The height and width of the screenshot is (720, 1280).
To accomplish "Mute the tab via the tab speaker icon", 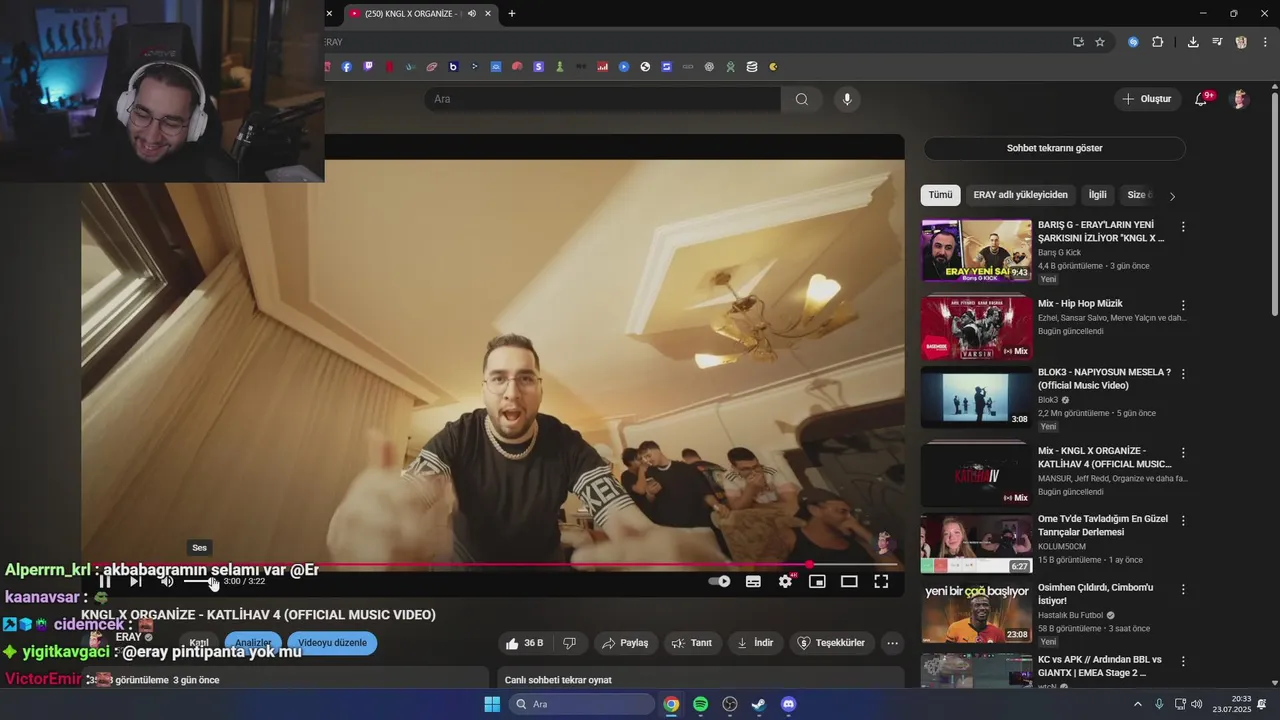I will [x=472, y=14].
